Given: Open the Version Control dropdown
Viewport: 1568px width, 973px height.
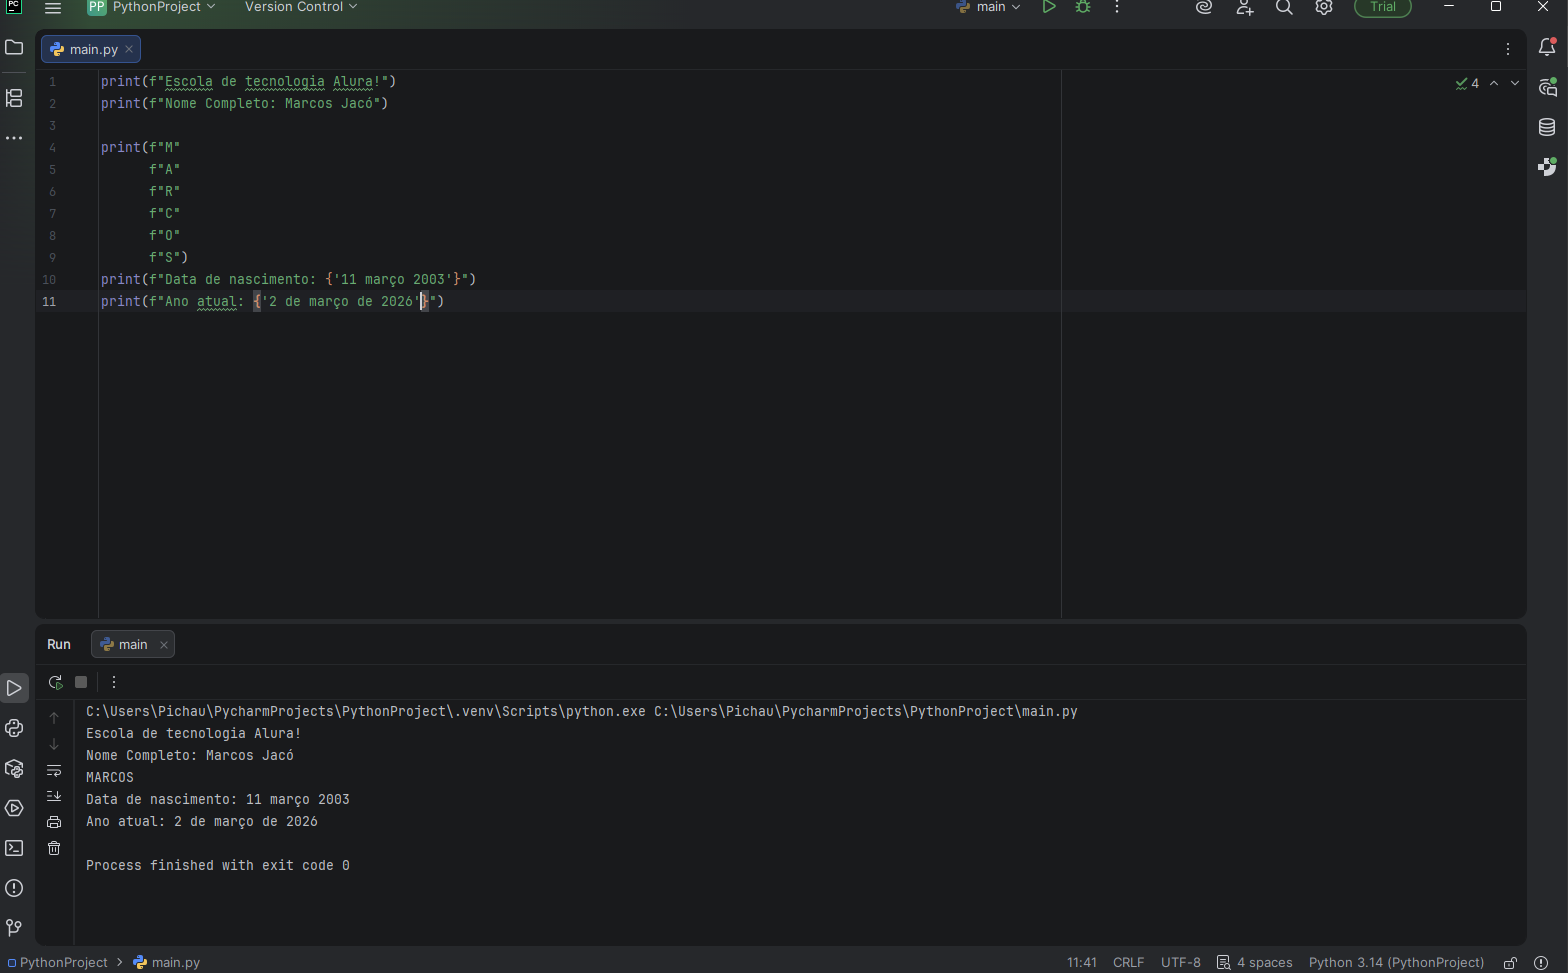Looking at the screenshot, I should click(x=300, y=7).
